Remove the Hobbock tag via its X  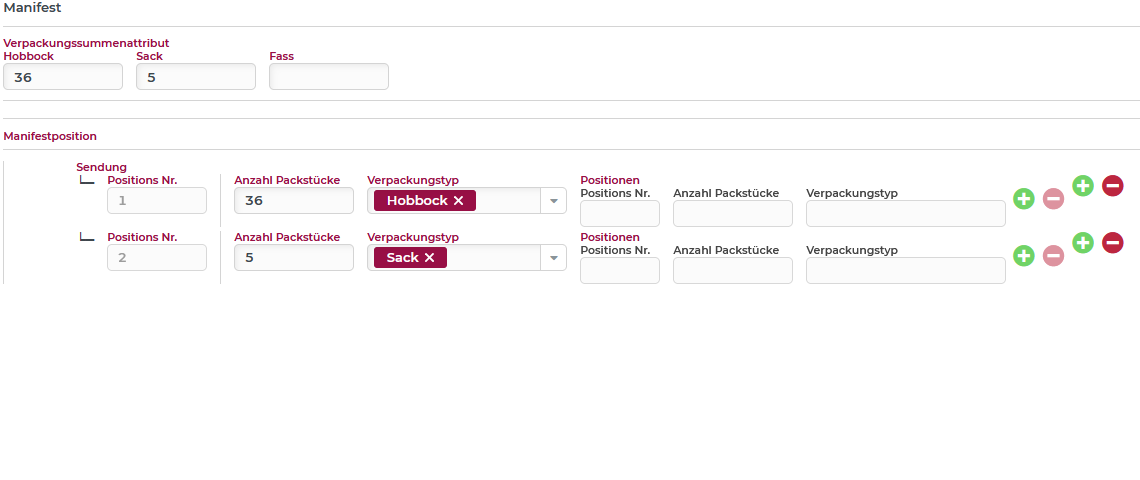click(459, 201)
